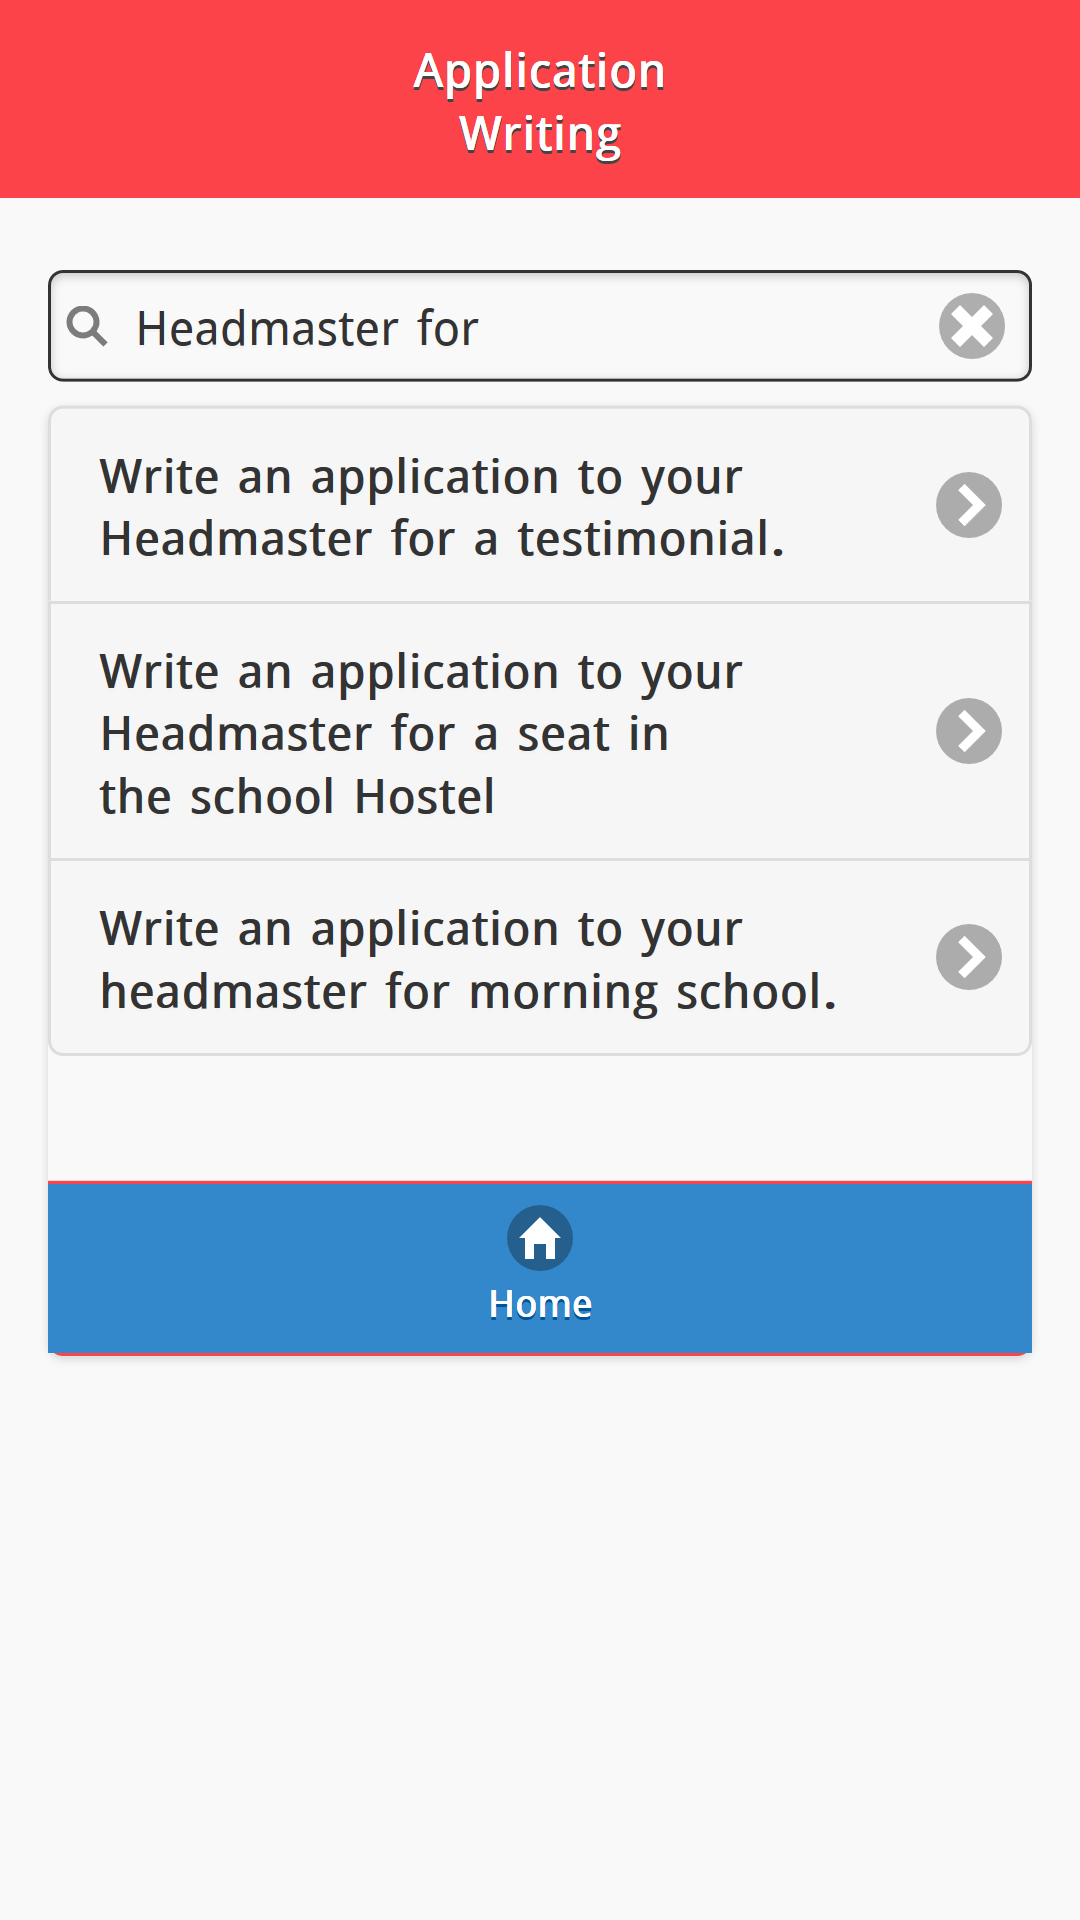Viewport: 1080px width, 1920px height.
Task: Click the house icon above Home
Action: pyautogui.click(x=540, y=1238)
